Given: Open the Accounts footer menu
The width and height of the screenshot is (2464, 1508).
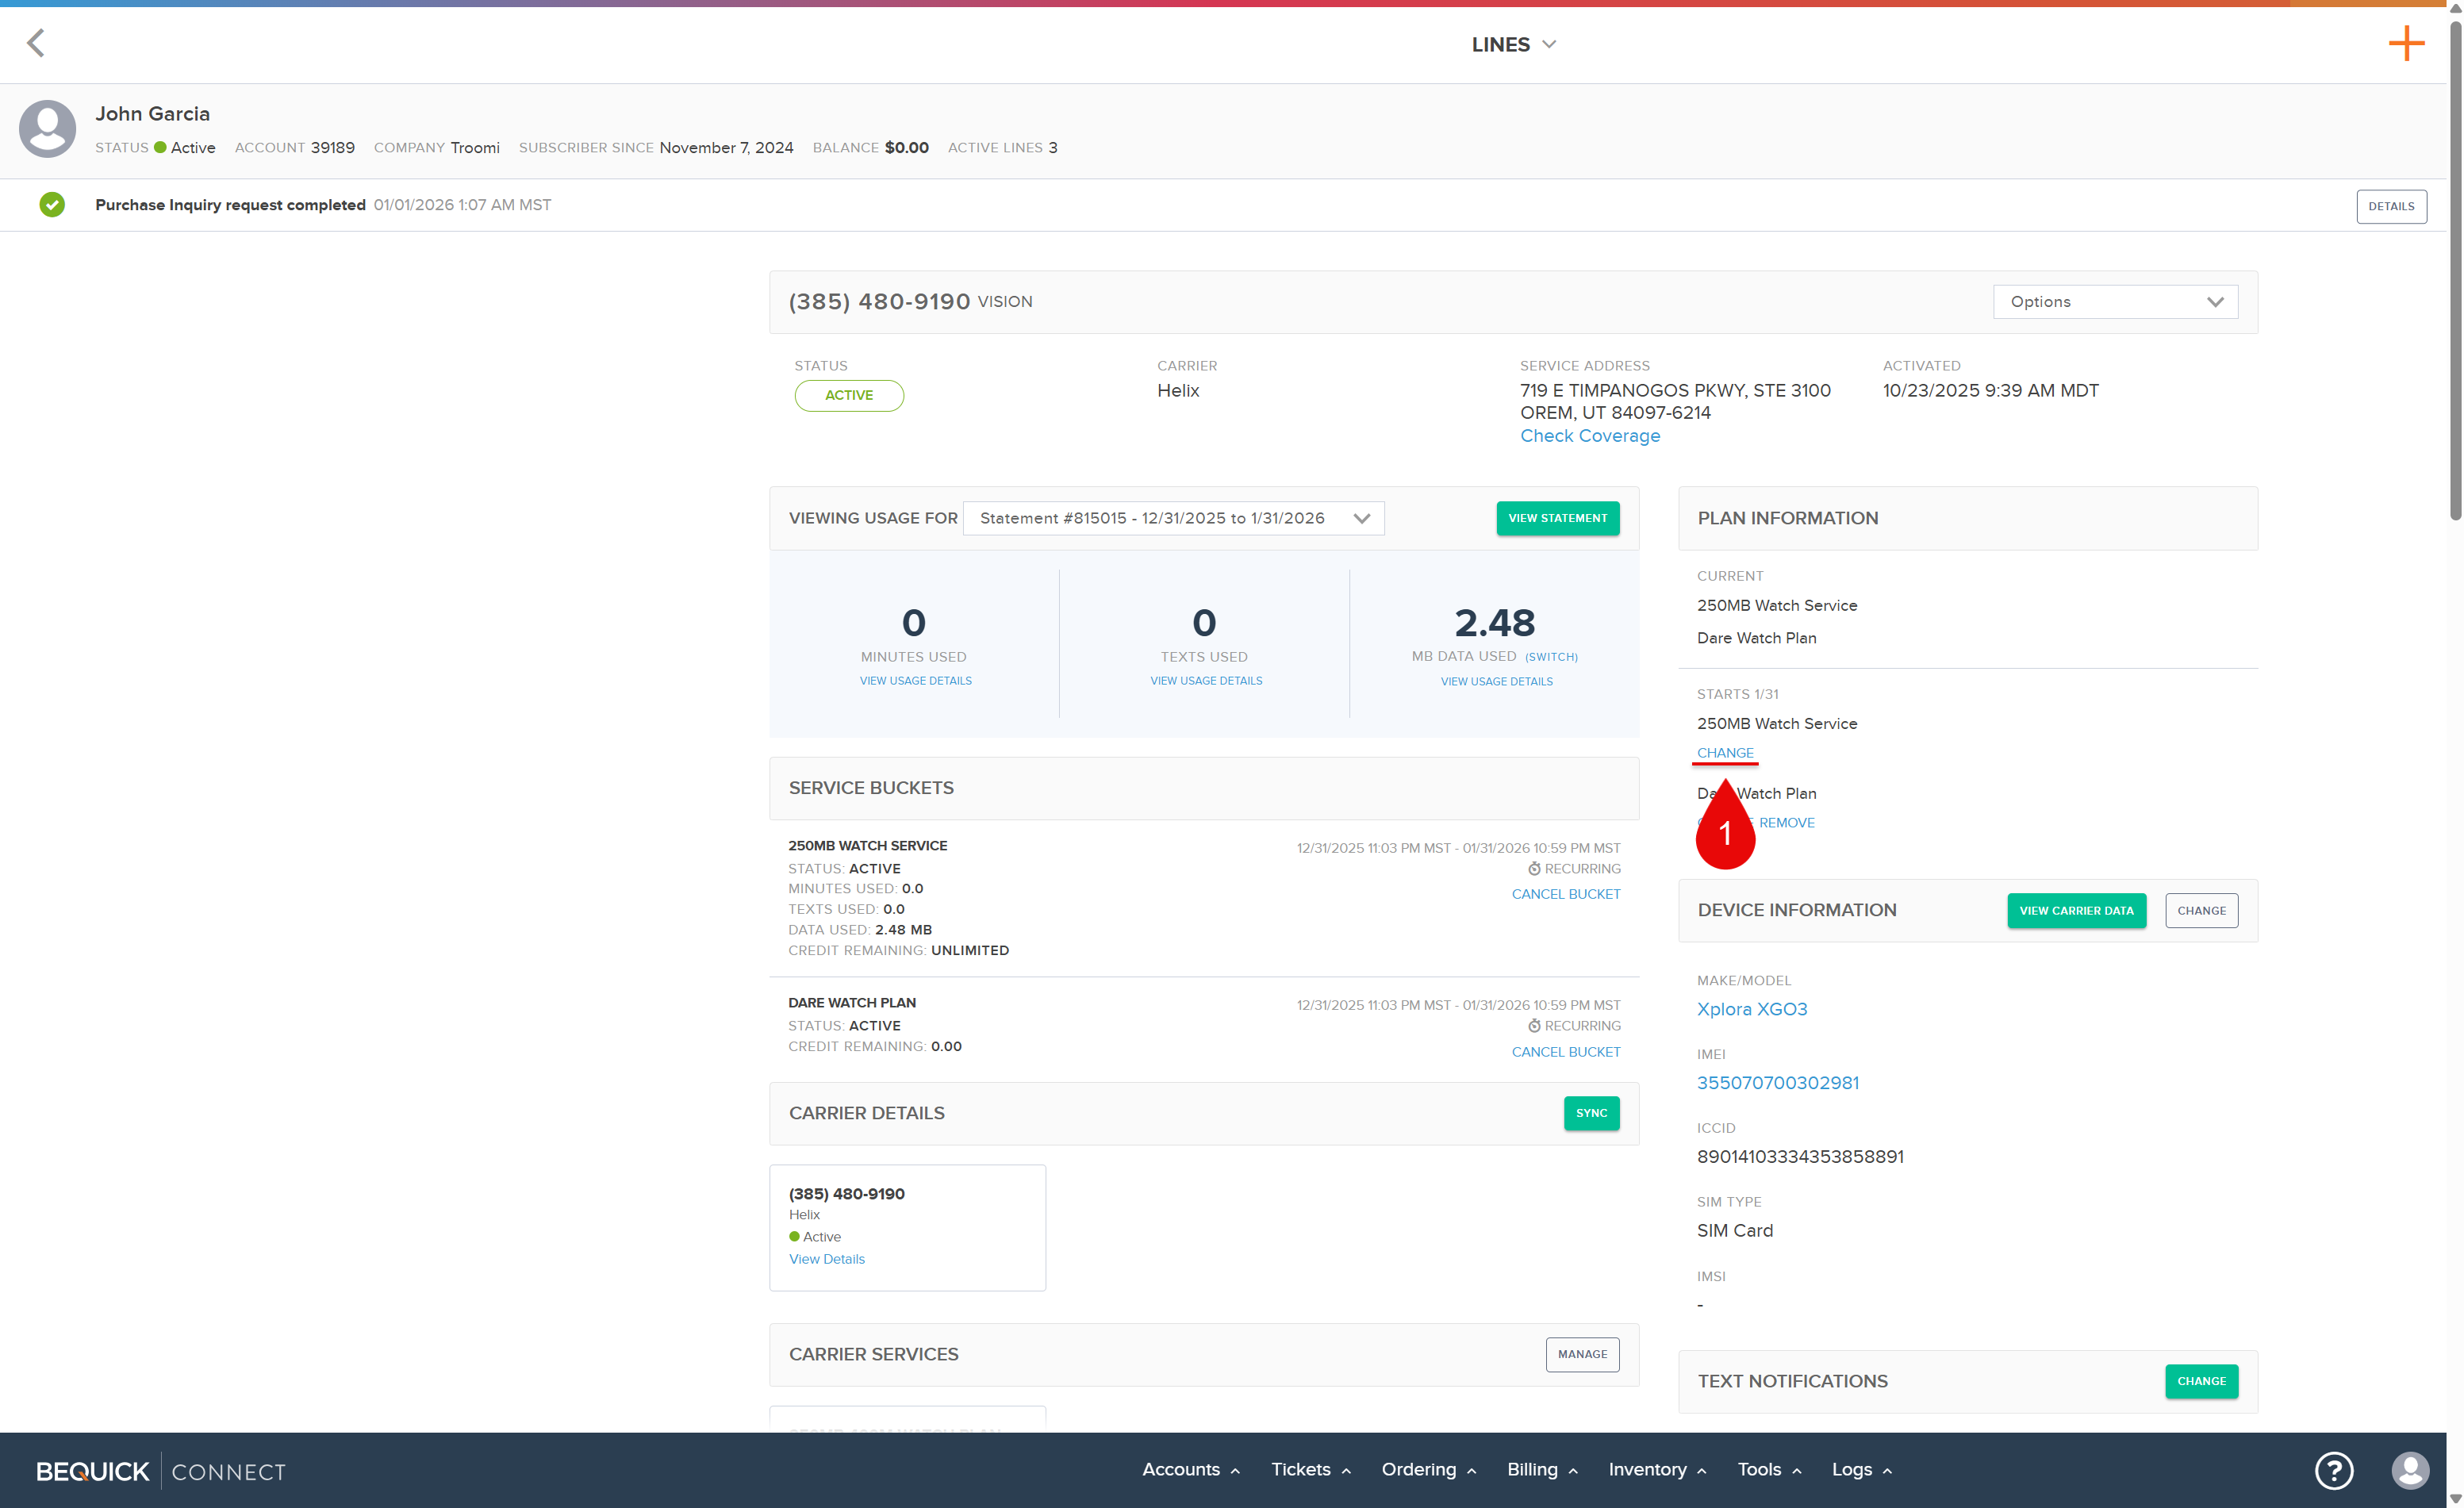Looking at the screenshot, I should 1190,1469.
